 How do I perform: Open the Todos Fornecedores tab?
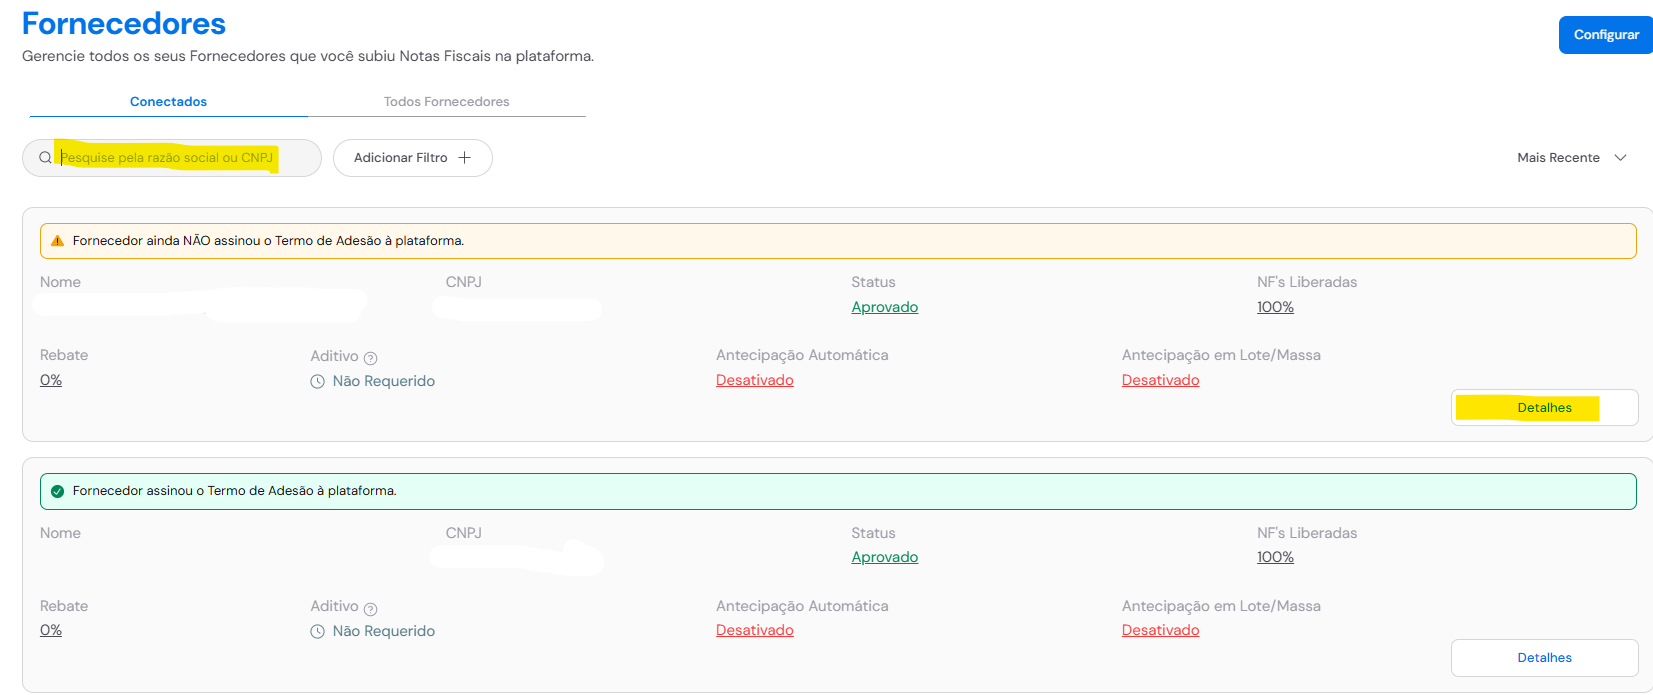click(446, 102)
